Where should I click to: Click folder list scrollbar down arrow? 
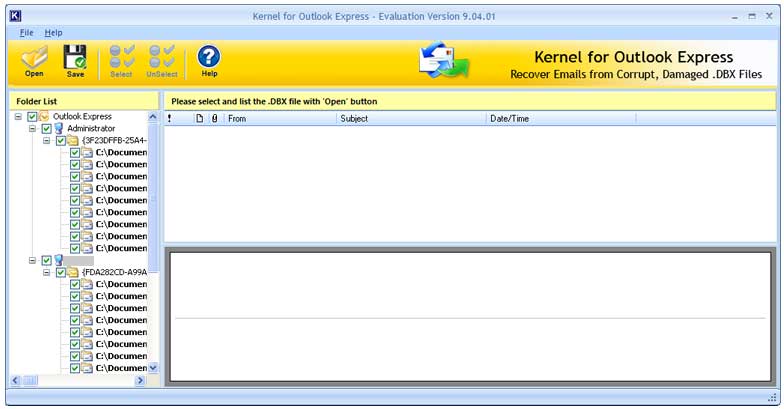click(153, 368)
